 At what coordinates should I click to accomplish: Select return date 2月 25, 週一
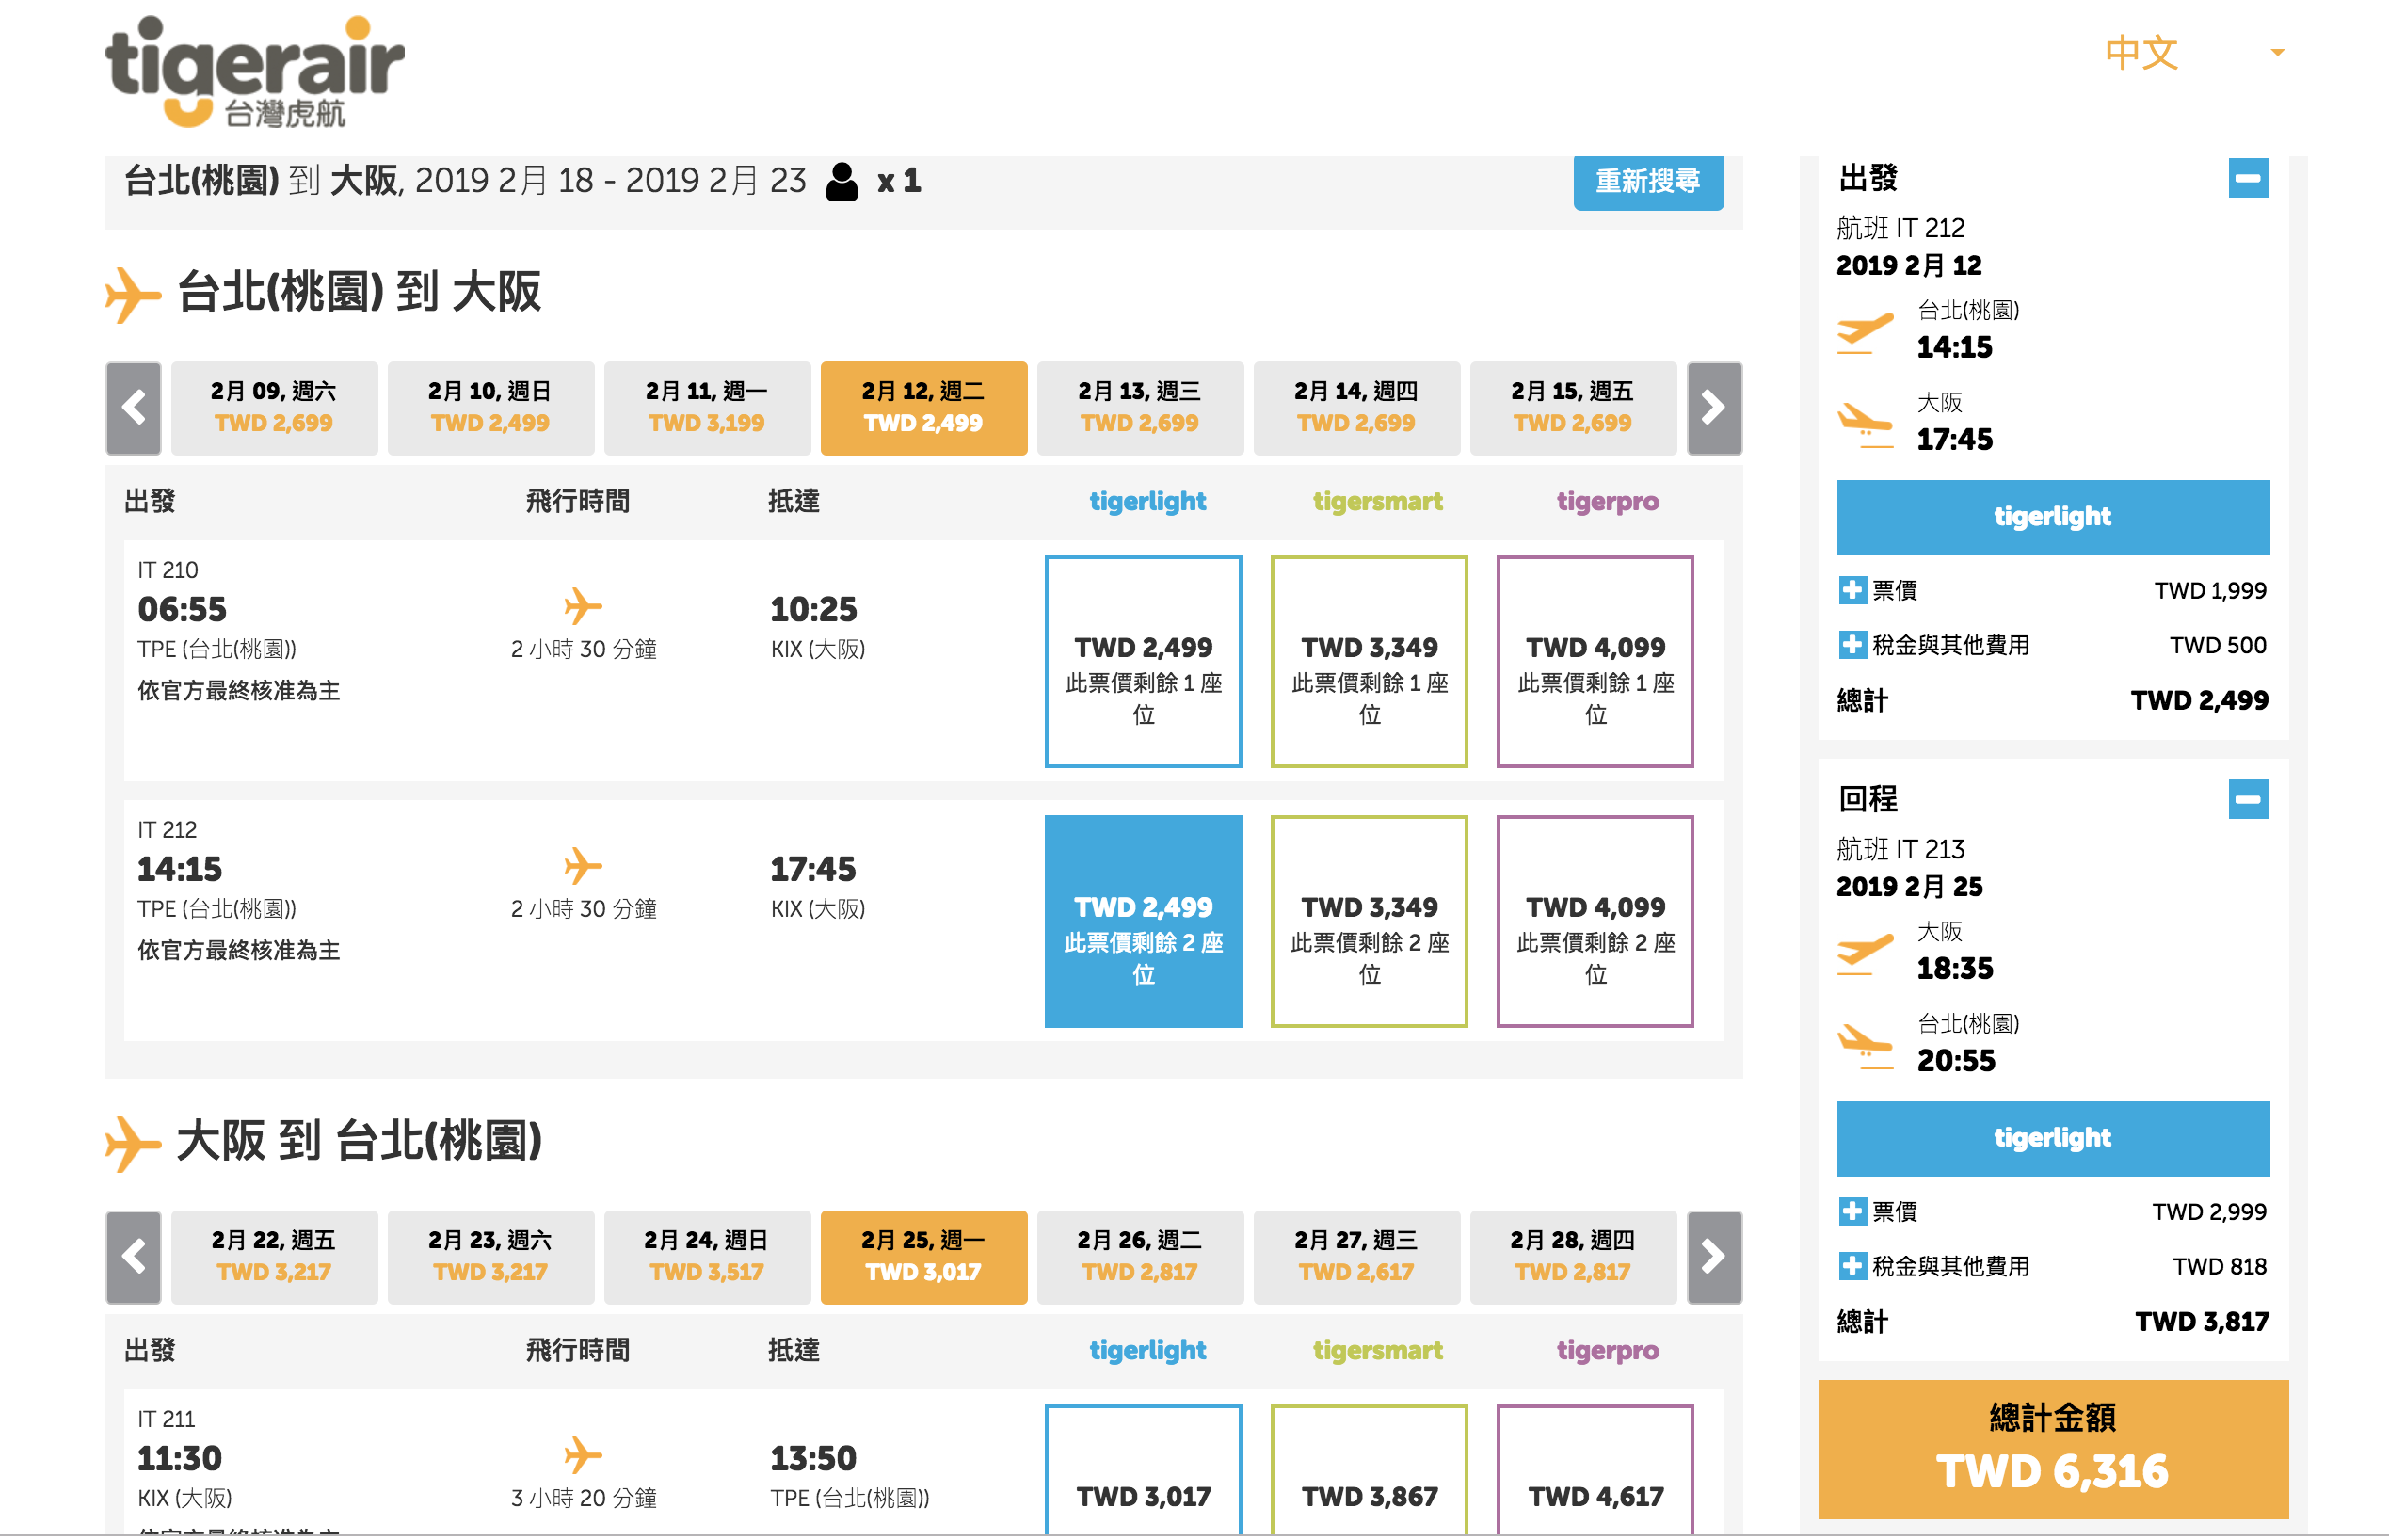pyautogui.click(x=923, y=1257)
